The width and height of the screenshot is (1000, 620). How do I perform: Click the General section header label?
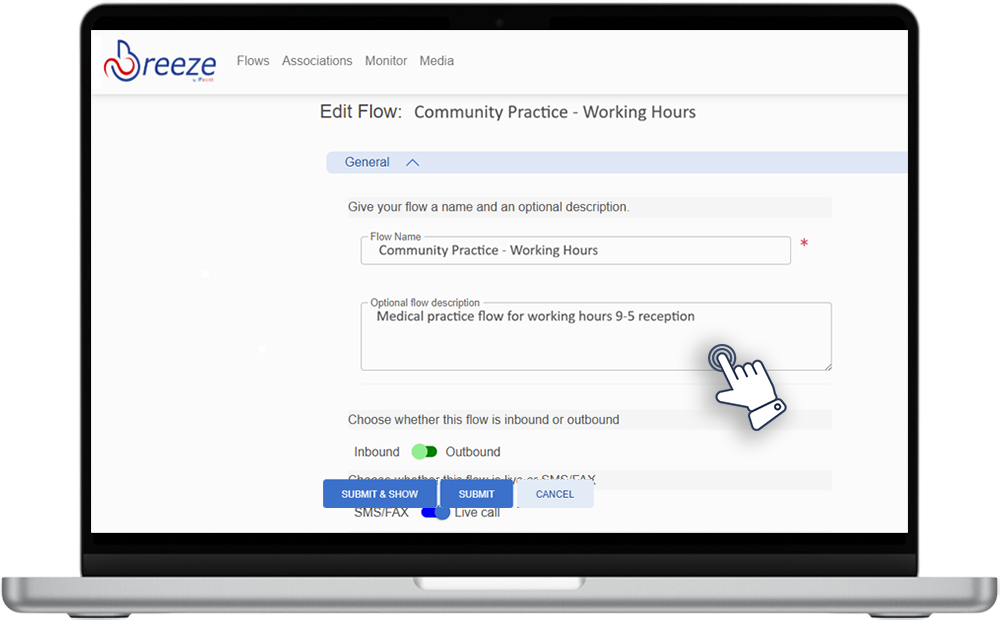[367, 162]
